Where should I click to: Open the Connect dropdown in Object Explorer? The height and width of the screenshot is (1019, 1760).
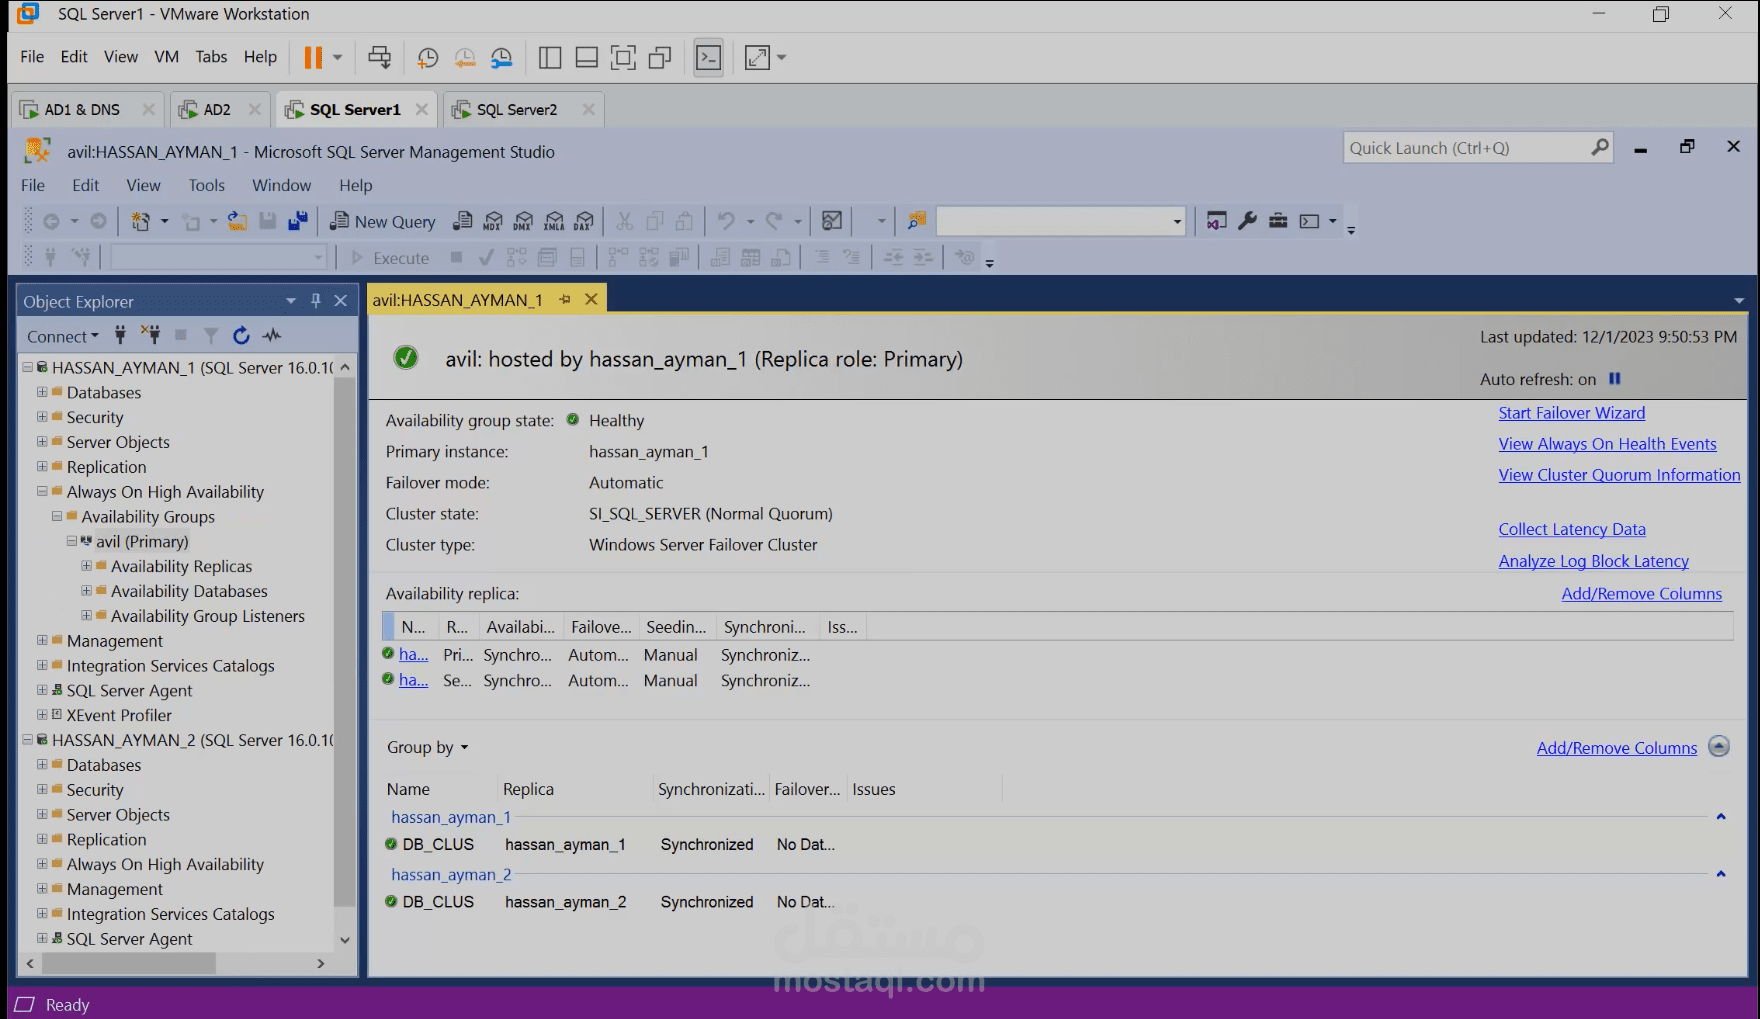point(62,336)
